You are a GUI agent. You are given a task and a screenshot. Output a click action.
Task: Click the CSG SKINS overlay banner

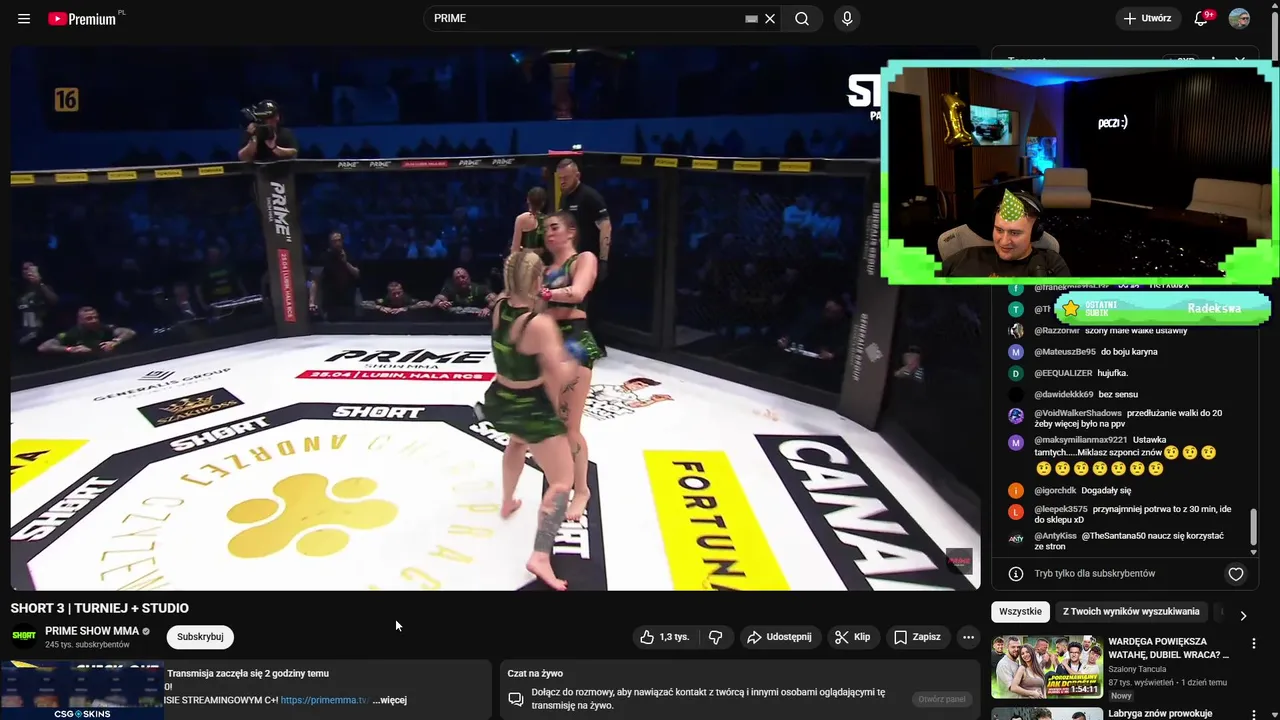82,692
